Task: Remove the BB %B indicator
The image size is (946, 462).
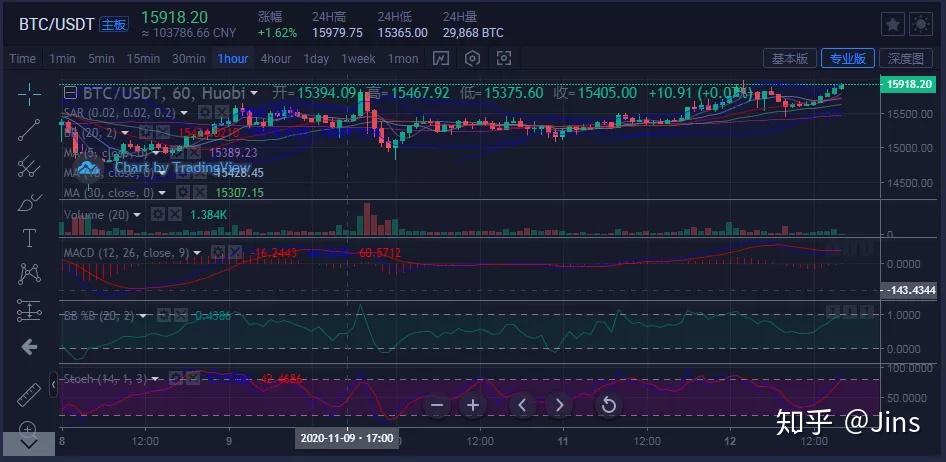Action: pos(180,315)
